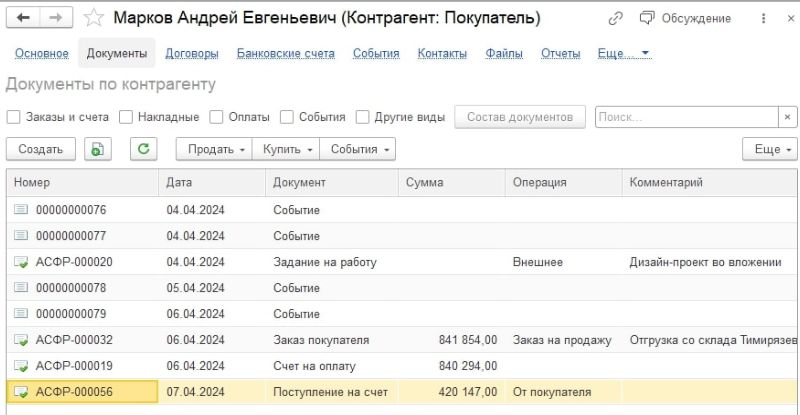
Task: Refresh the document list with the green arrow
Action: 143,149
